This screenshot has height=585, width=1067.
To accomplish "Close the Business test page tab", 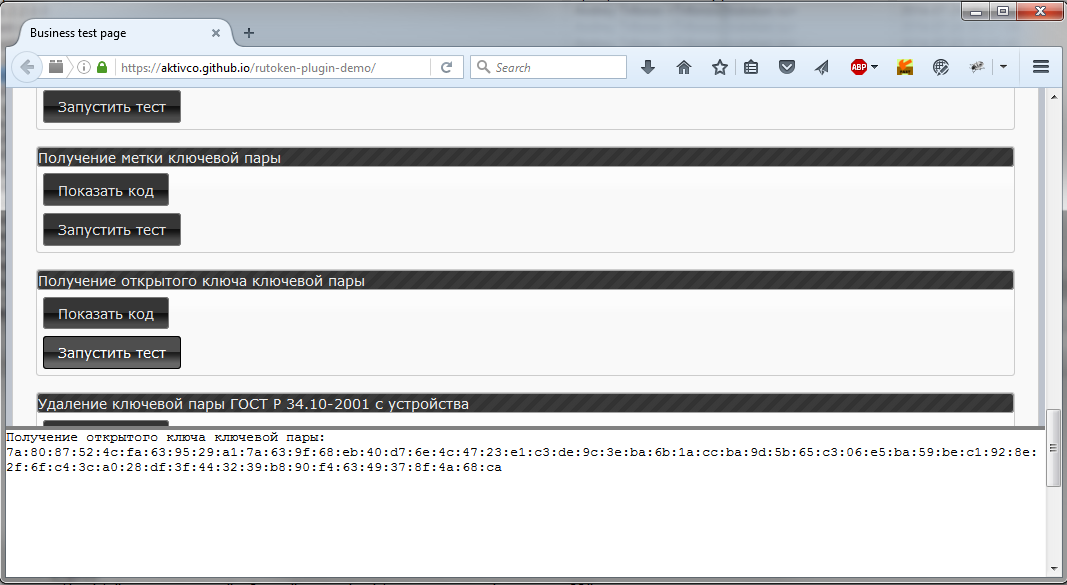I will point(216,33).
